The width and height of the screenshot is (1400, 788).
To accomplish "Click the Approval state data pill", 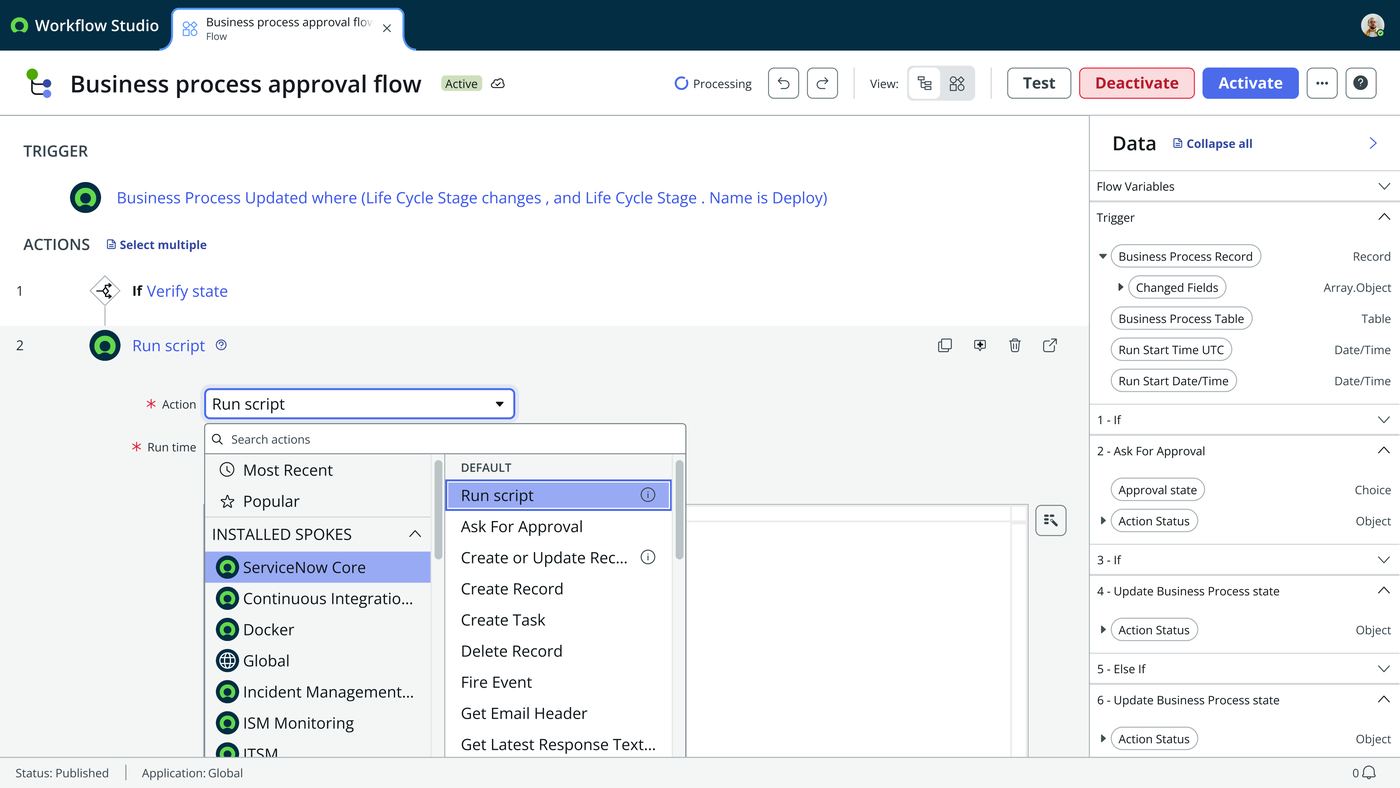I will 1157,490.
